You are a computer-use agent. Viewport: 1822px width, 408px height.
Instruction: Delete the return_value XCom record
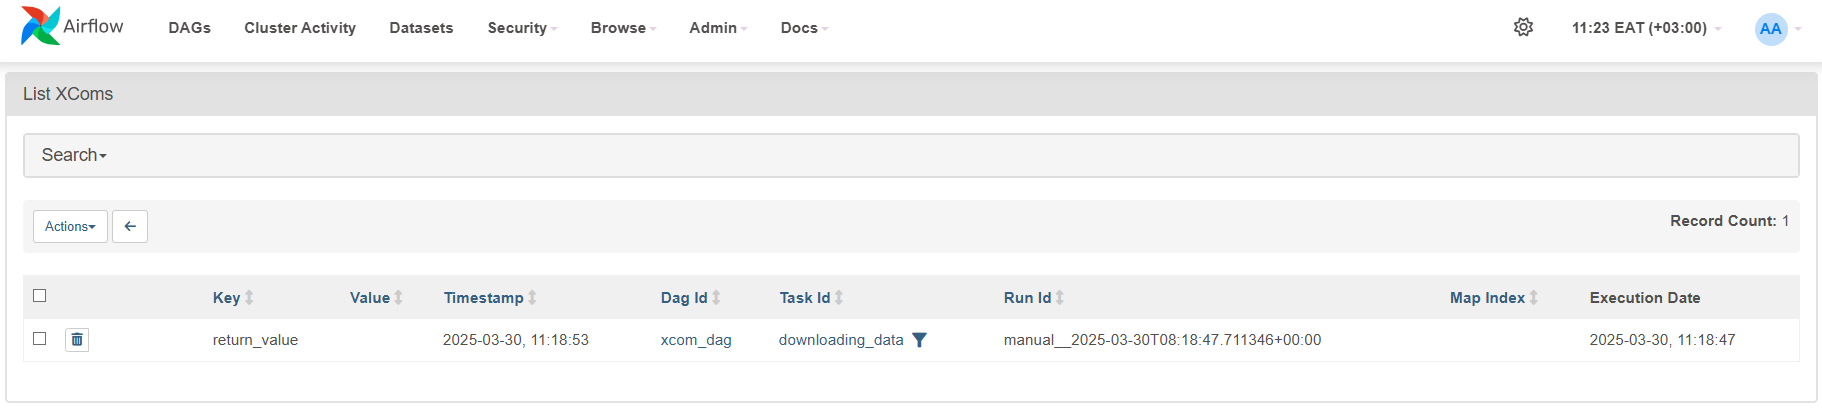77,340
